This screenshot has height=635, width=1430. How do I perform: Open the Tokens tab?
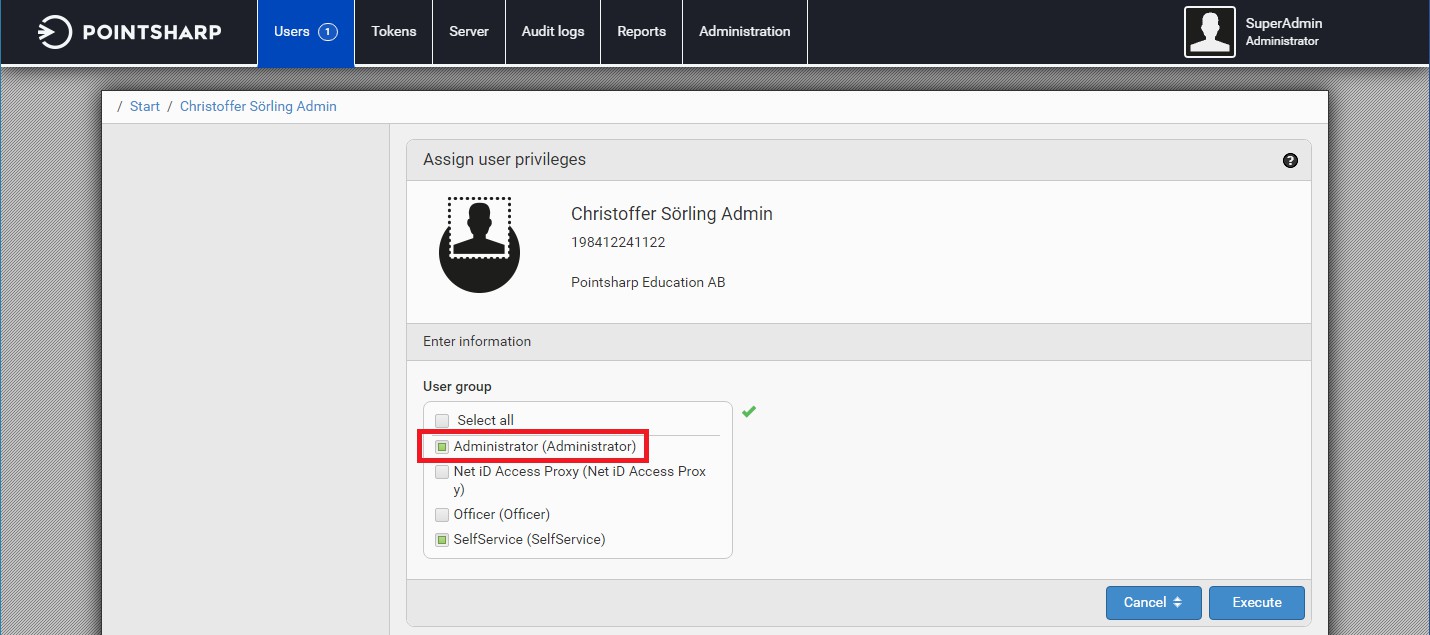tap(393, 32)
